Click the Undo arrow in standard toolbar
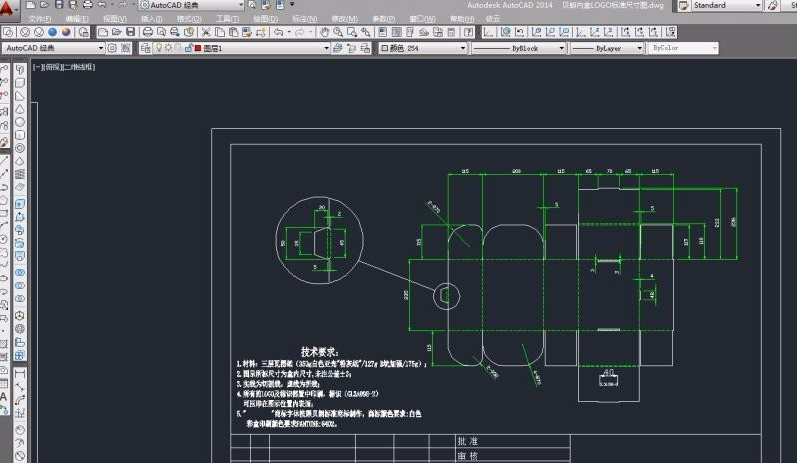The width and height of the screenshot is (797, 463). pos(276,33)
